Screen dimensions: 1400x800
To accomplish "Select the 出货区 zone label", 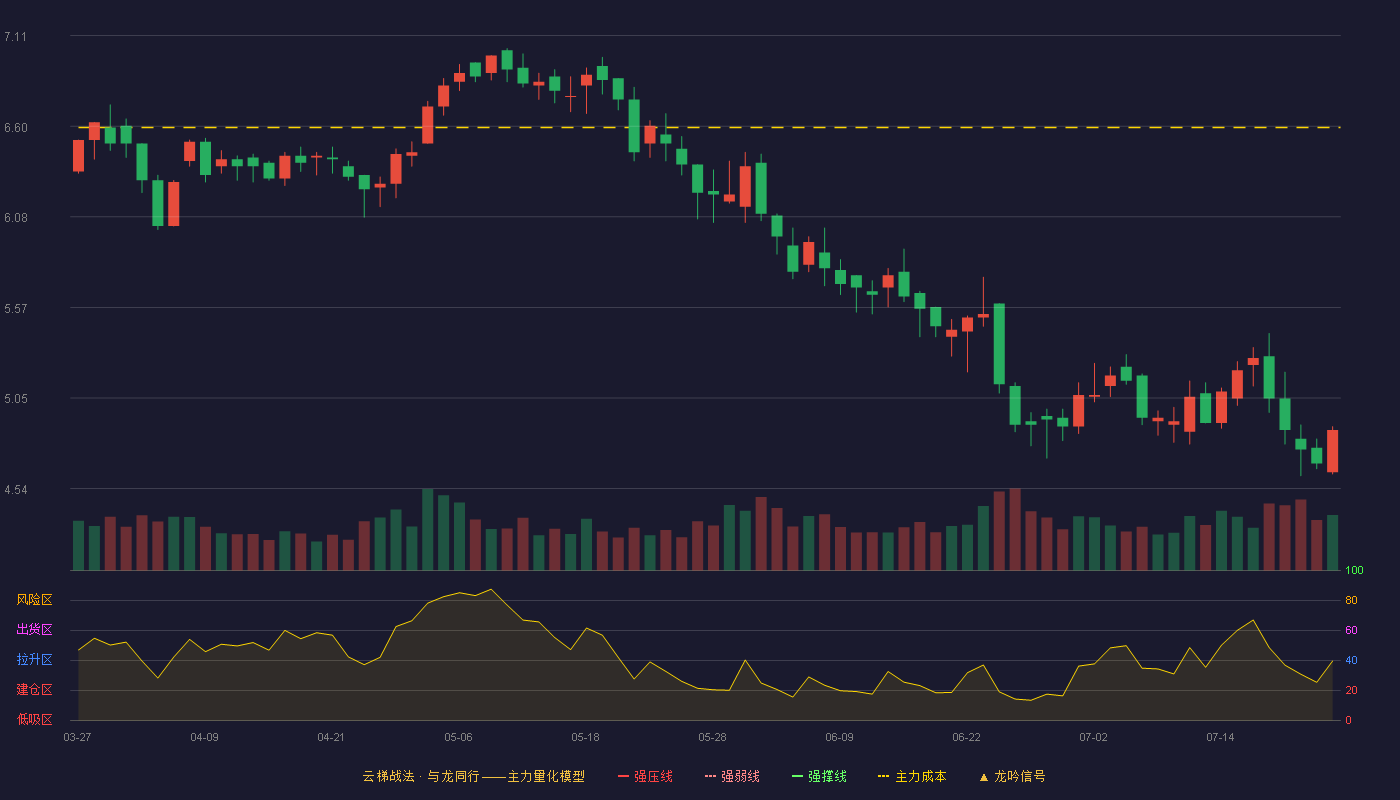I will coord(34,630).
